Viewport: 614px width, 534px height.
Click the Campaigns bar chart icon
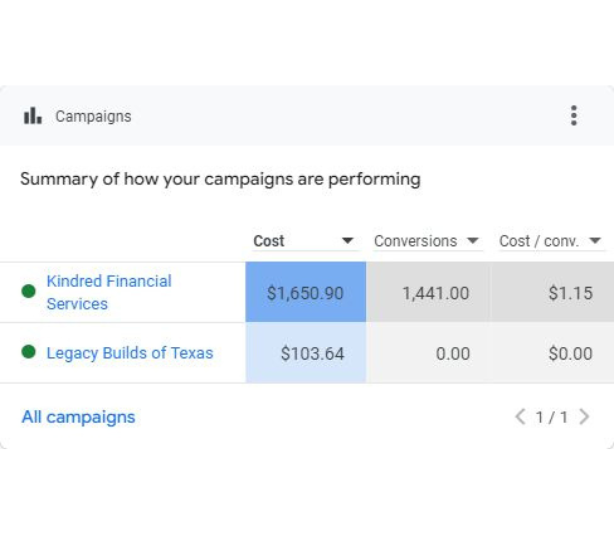click(x=33, y=116)
